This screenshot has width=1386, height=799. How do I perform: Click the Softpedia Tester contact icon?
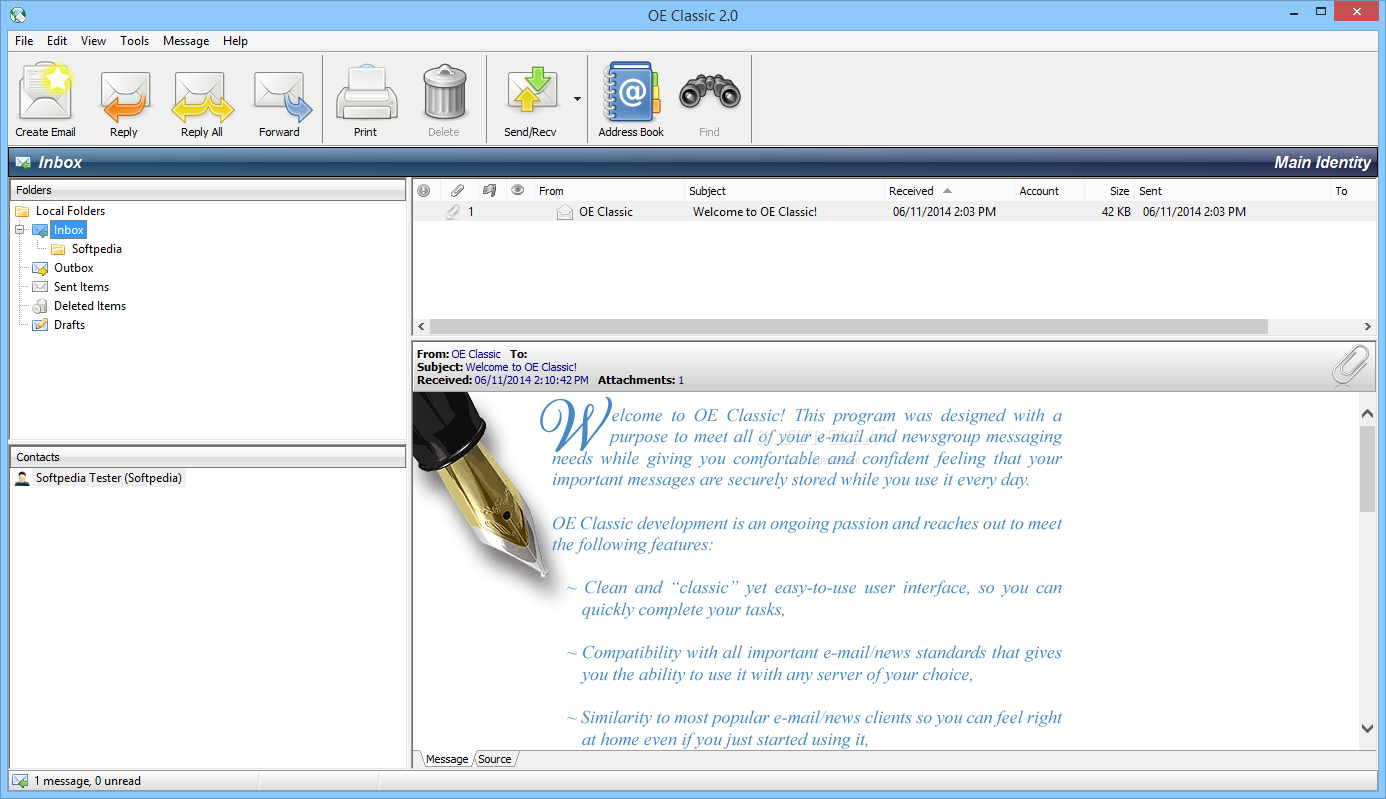(22, 478)
